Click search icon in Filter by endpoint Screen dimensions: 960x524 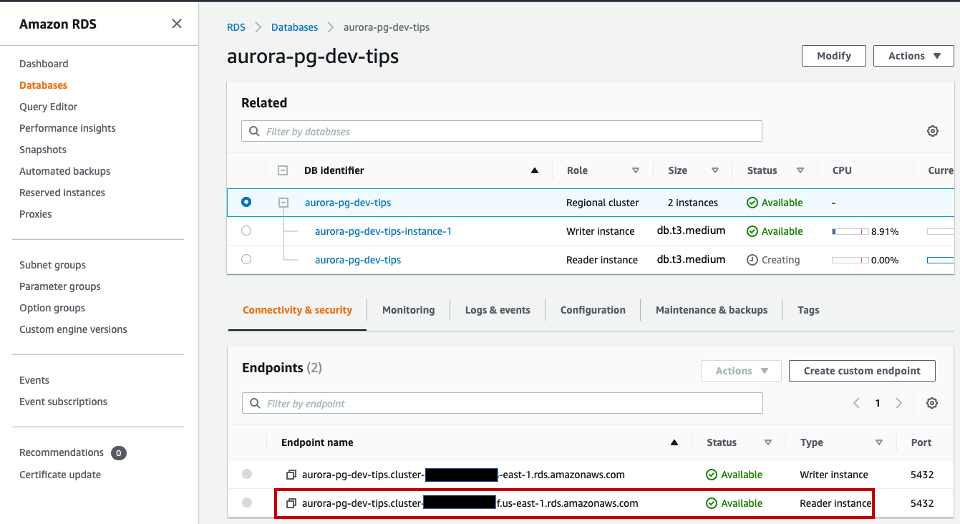(255, 403)
